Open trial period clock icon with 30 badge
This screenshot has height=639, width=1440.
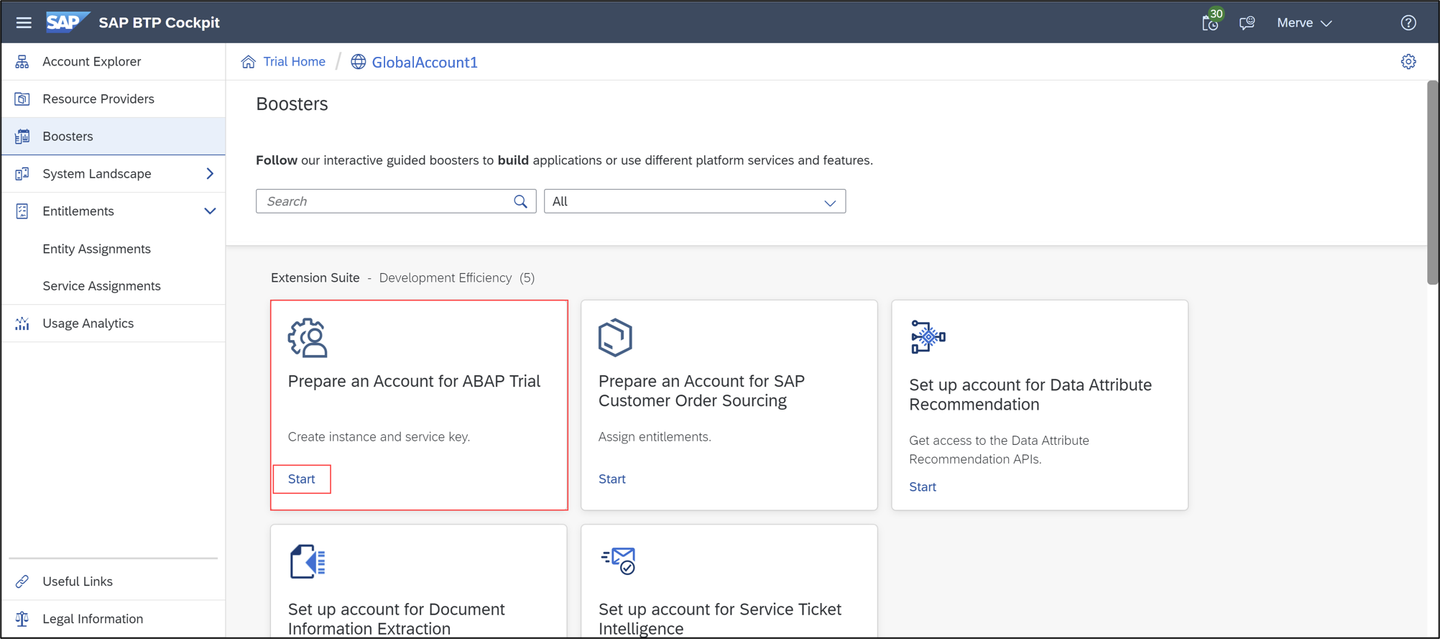(x=1211, y=22)
